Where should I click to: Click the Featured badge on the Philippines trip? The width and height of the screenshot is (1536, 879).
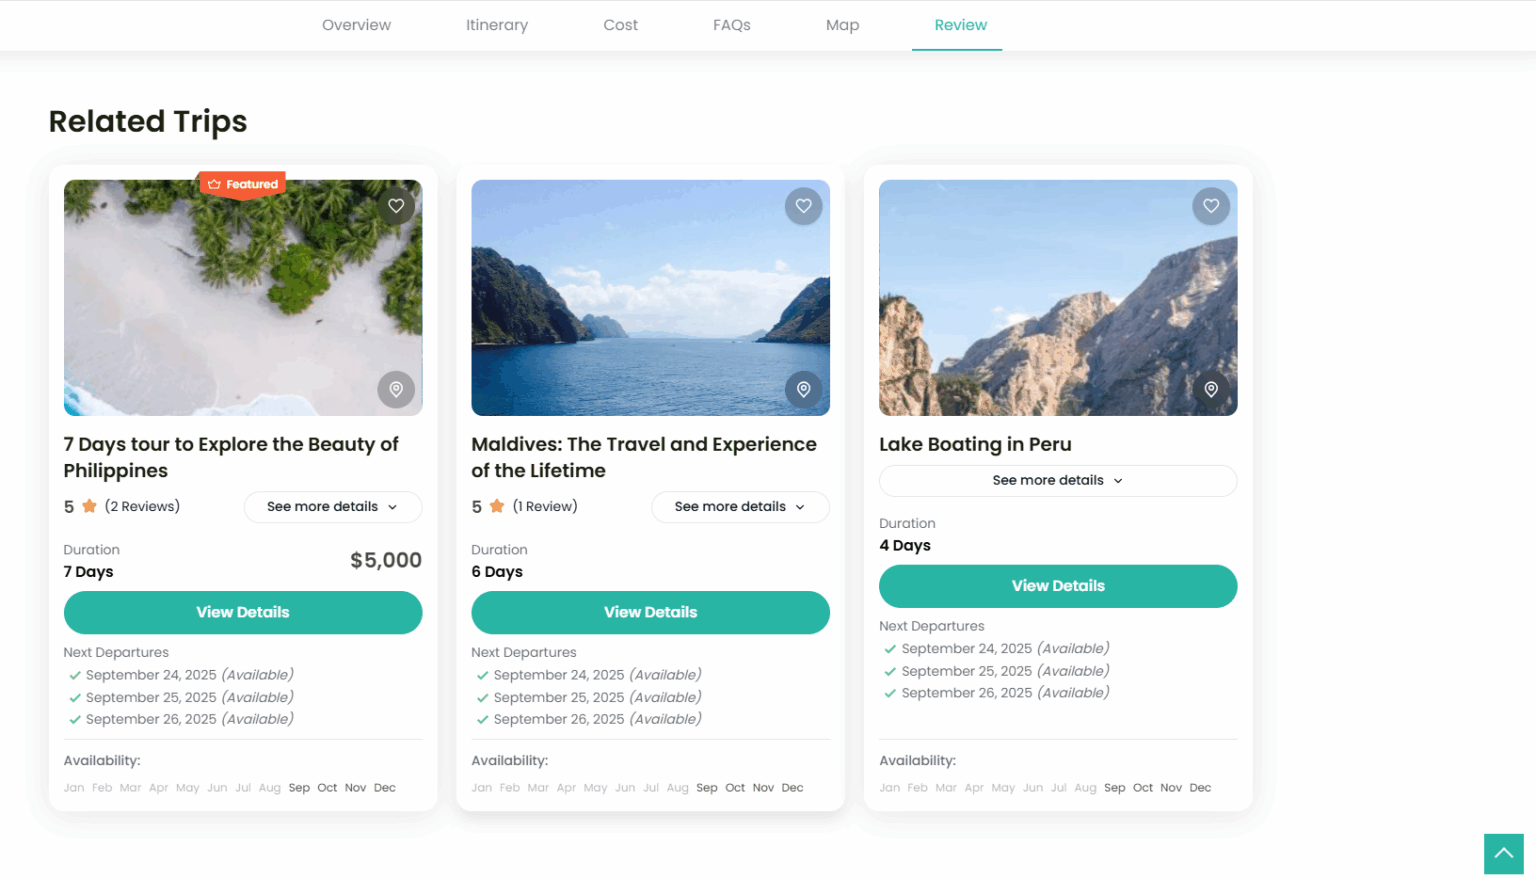(x=242, y=184)
